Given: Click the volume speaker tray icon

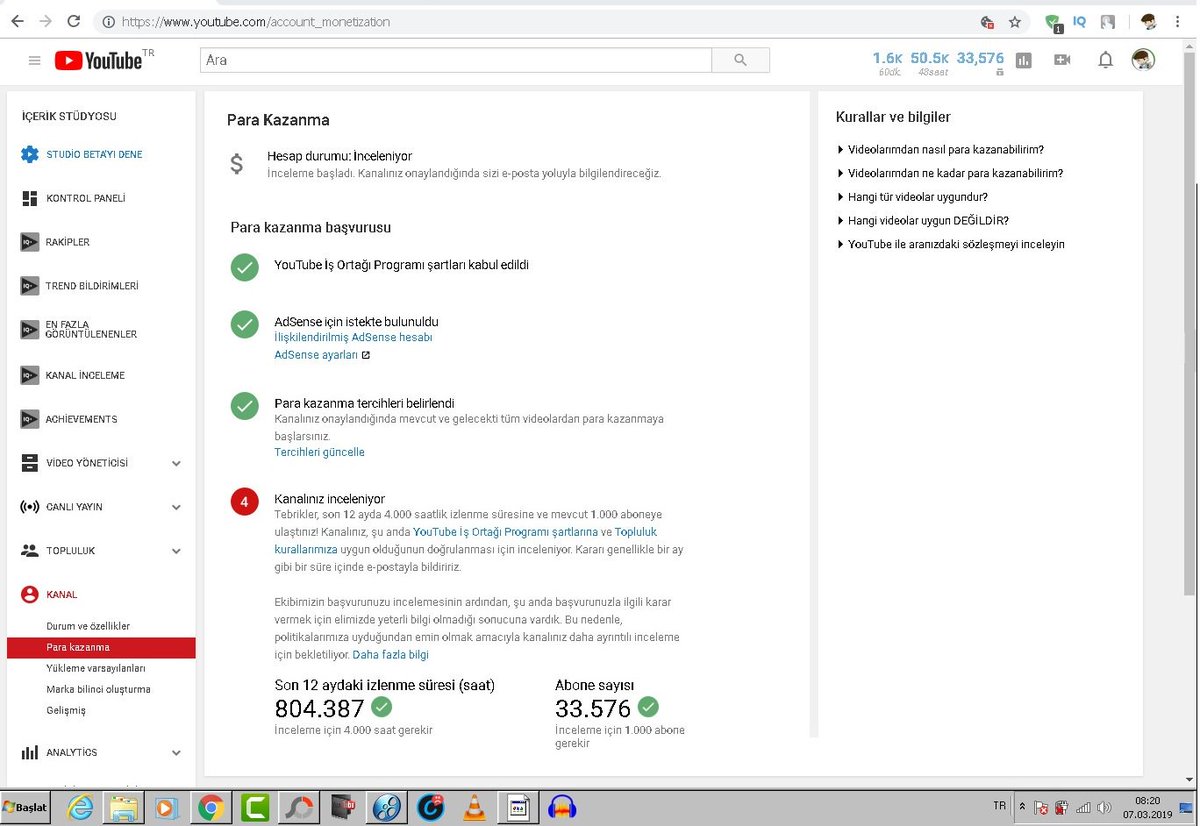Looking at the screenshot, I should click(1103, 807).
